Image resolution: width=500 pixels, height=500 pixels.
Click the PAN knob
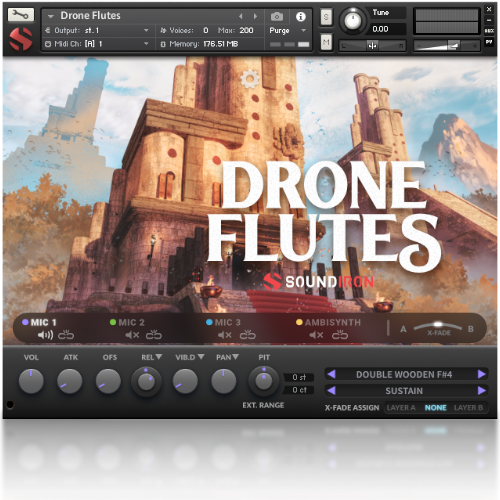pos(224,381)
